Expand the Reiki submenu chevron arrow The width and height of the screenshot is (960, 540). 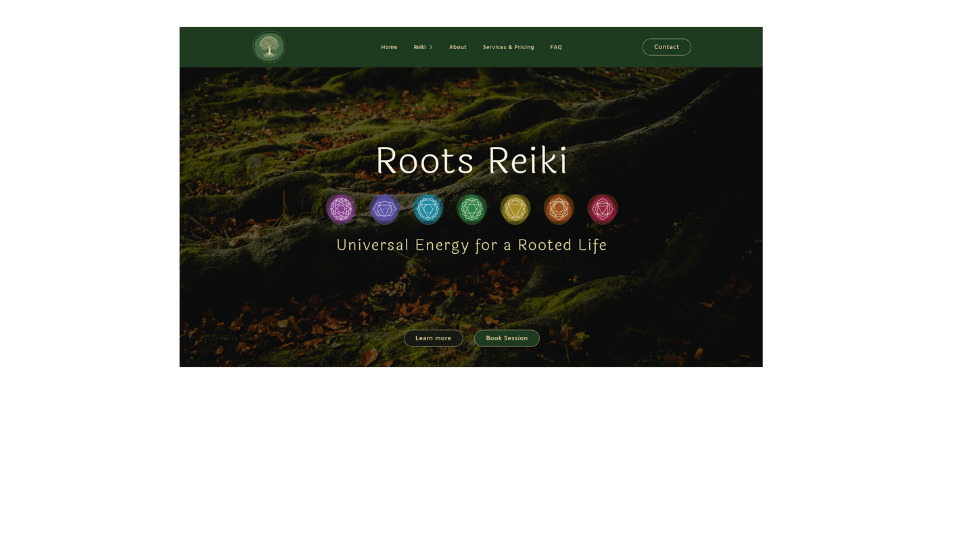click(x=431, y=47)
